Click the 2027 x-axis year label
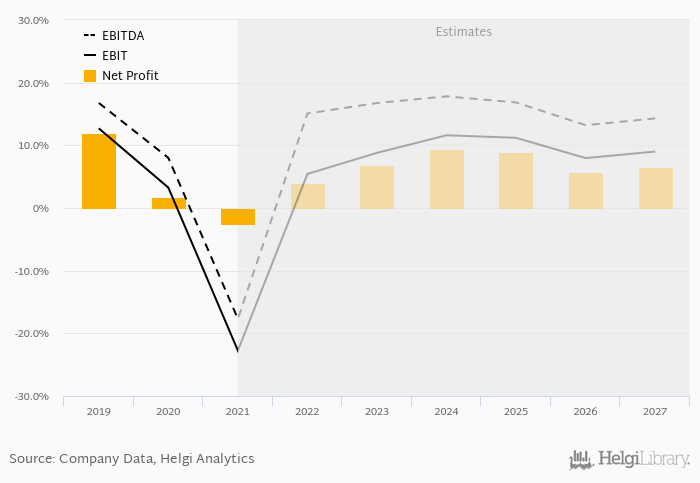Viewport: 700px width, 483px height. pyautogui.click(x=656, y=411)
